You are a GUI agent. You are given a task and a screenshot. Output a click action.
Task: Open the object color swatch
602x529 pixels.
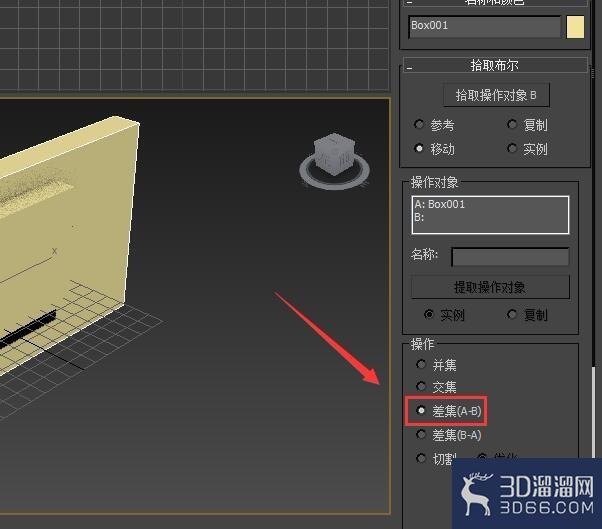575,26
